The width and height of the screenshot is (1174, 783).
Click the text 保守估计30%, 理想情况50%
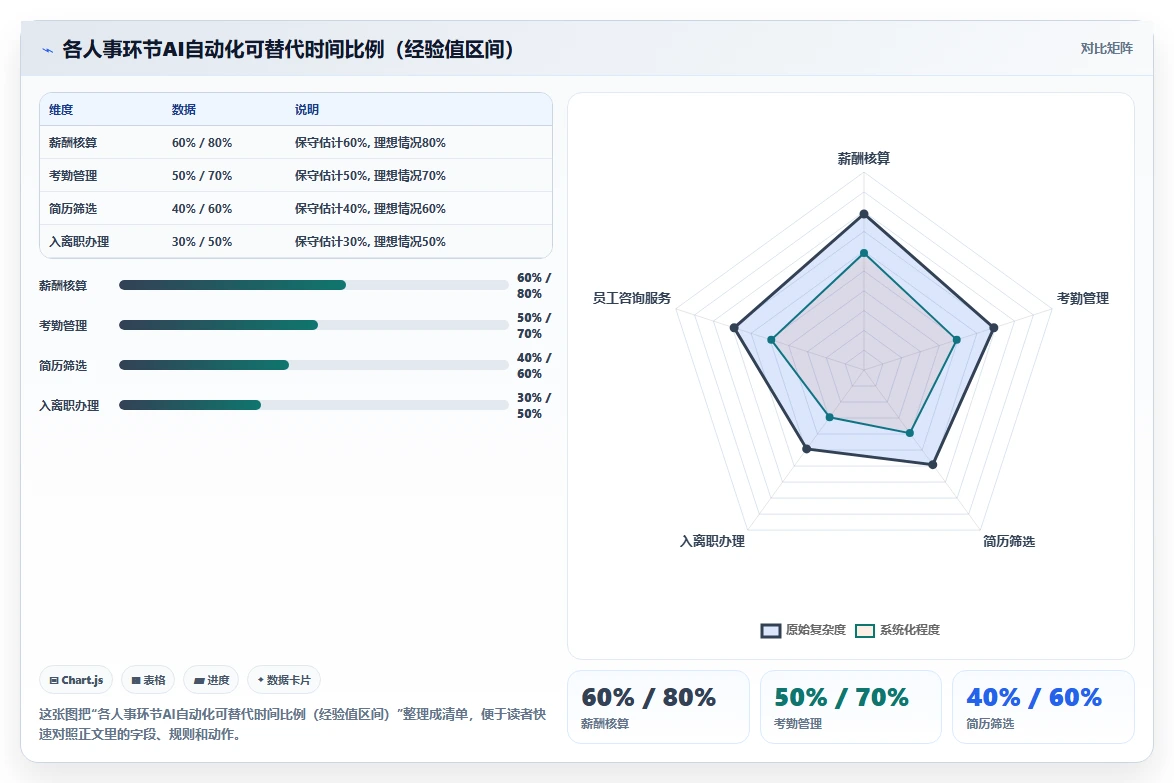[x=370, y=241]
